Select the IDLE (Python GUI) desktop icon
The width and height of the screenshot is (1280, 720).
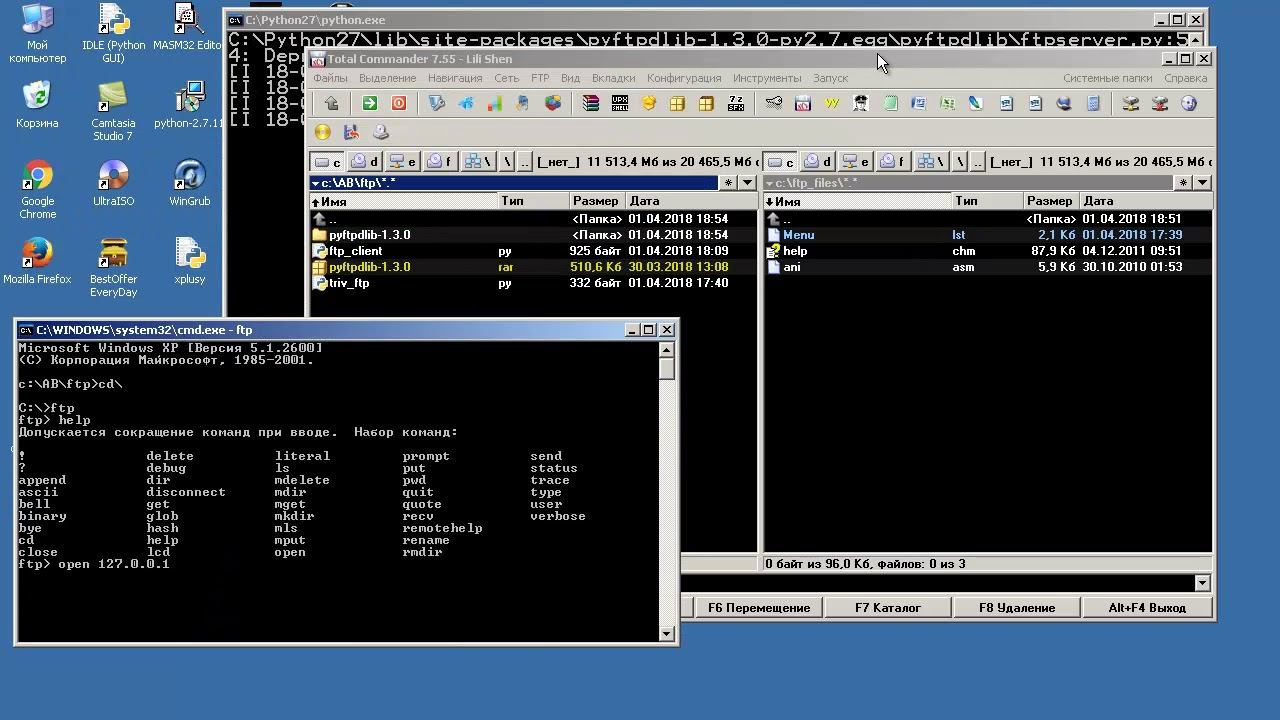point(113,34)
